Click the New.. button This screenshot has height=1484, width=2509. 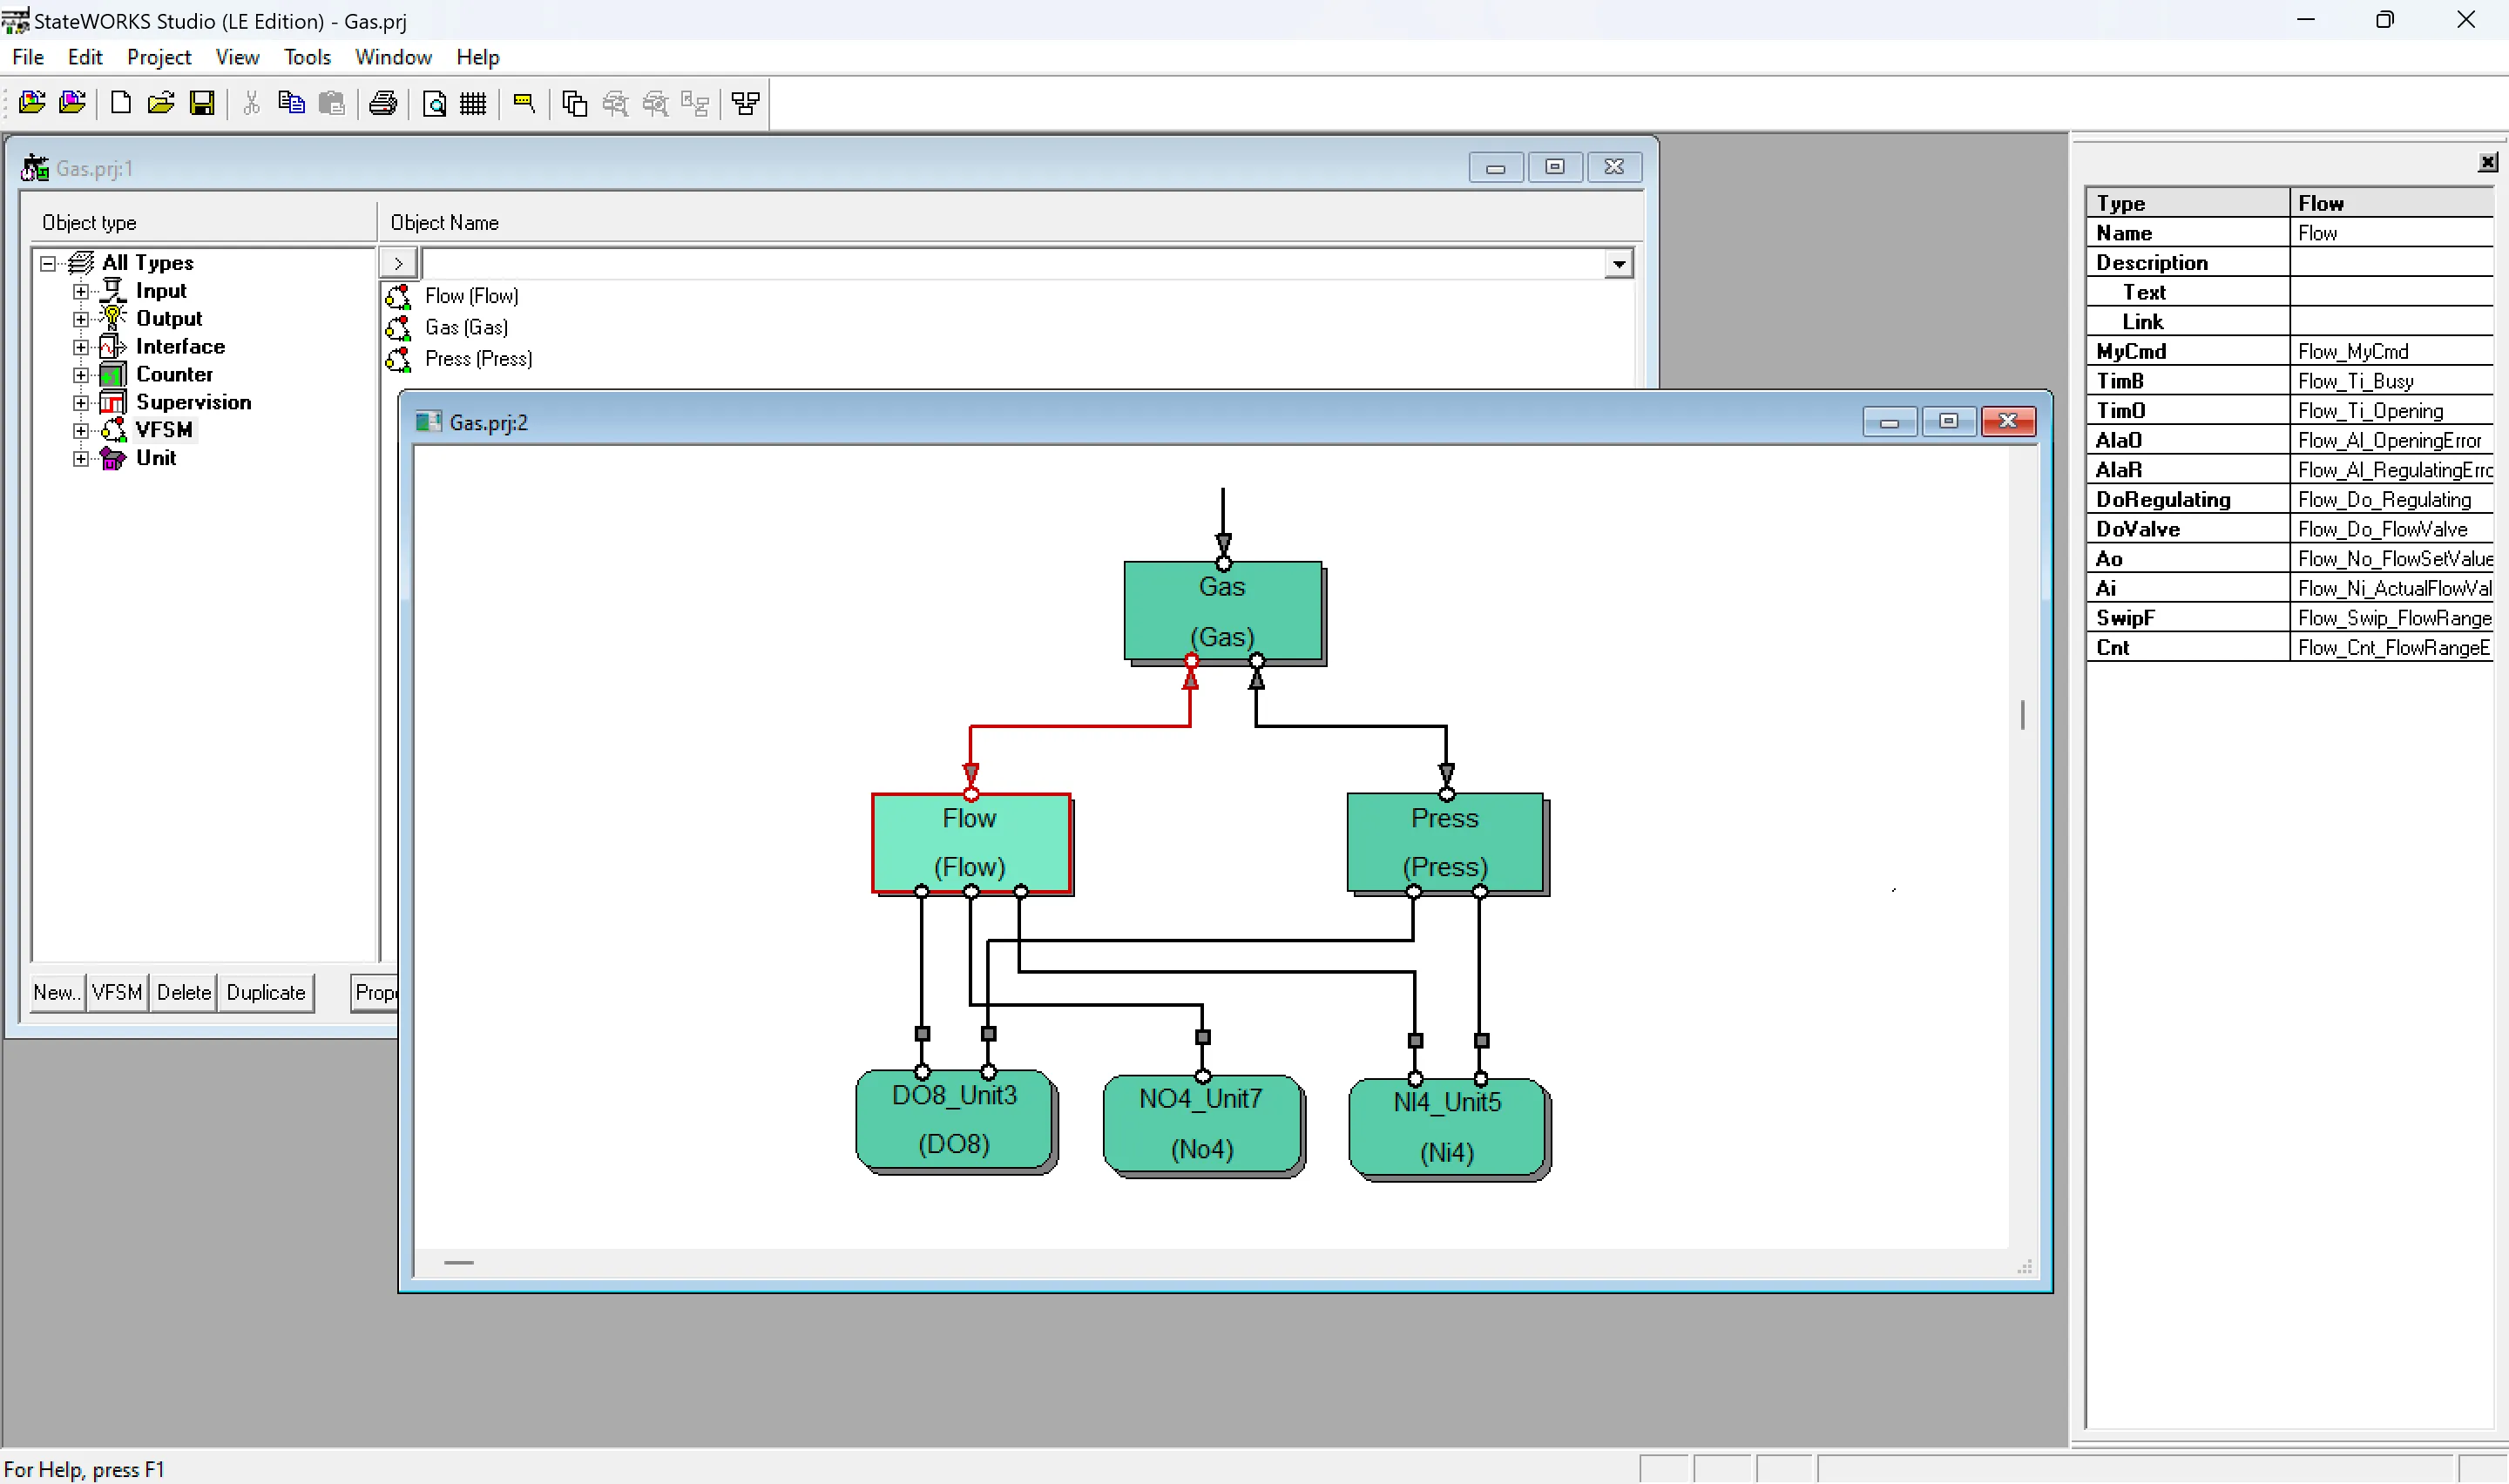pos(56,992)
